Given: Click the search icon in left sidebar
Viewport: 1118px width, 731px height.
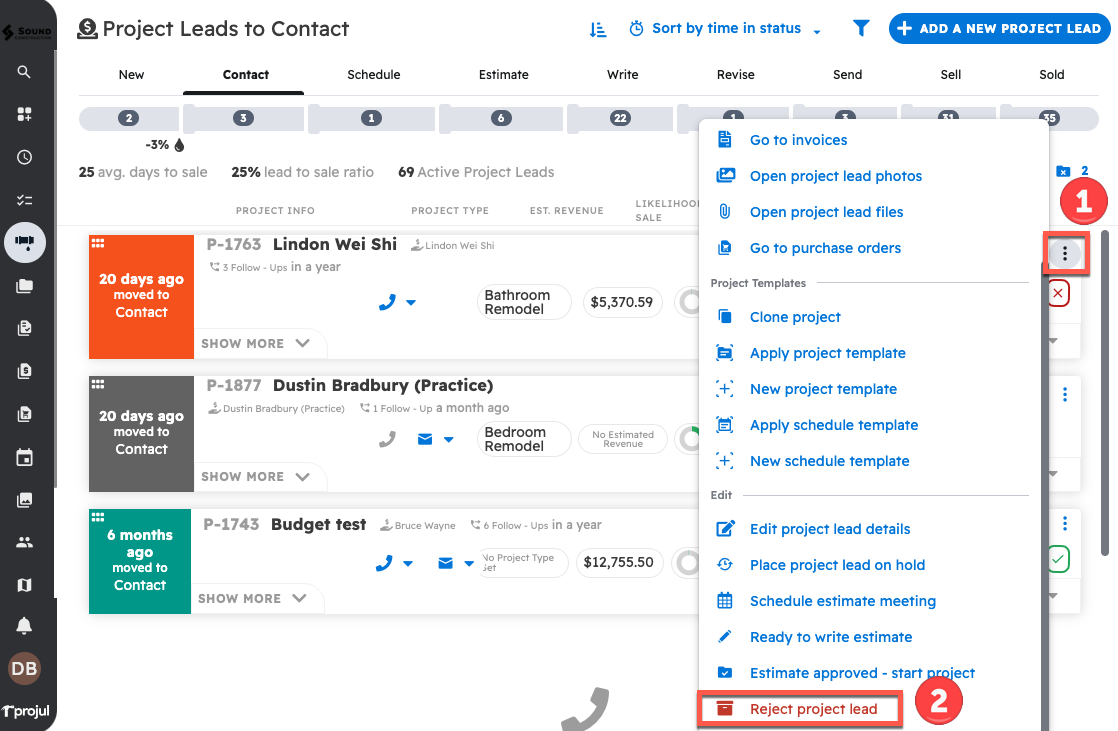Looking at the screenshot, I should [24, 72].
